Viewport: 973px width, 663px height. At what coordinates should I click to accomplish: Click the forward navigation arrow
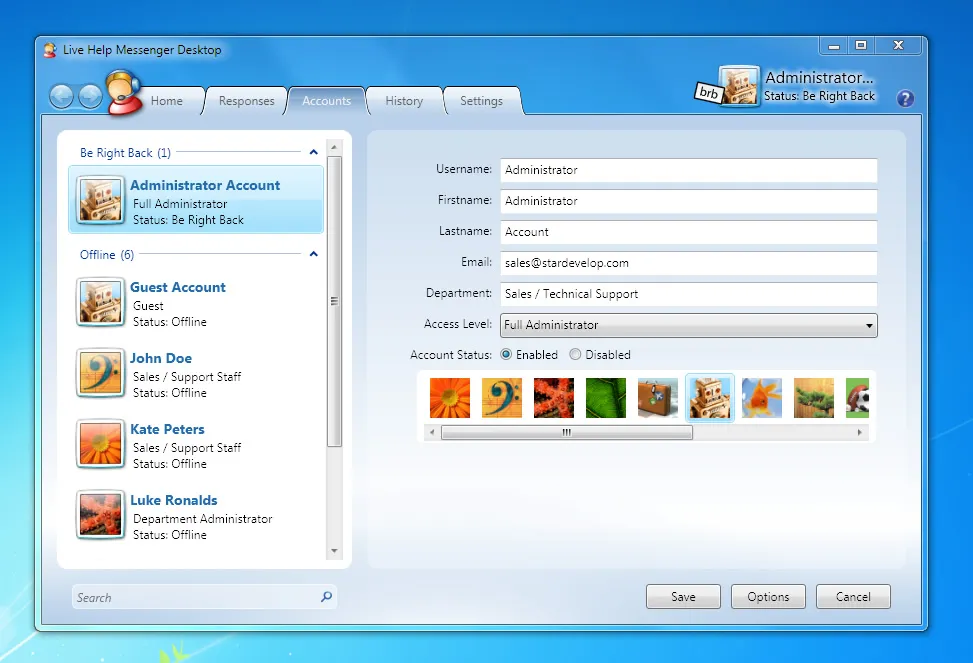point(90,96)
